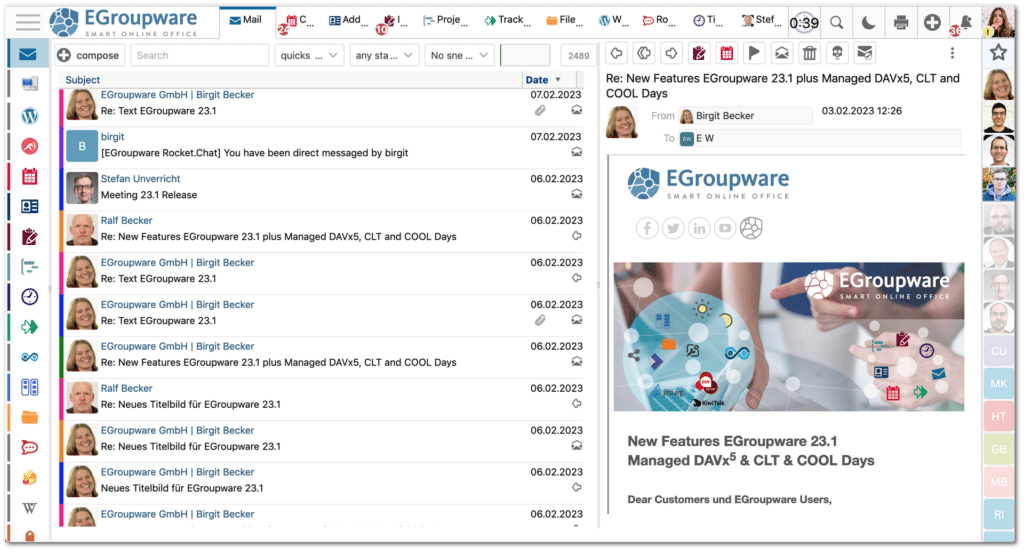Click the Facebook icon in email
1024x556 pixels.
(647, 228)
